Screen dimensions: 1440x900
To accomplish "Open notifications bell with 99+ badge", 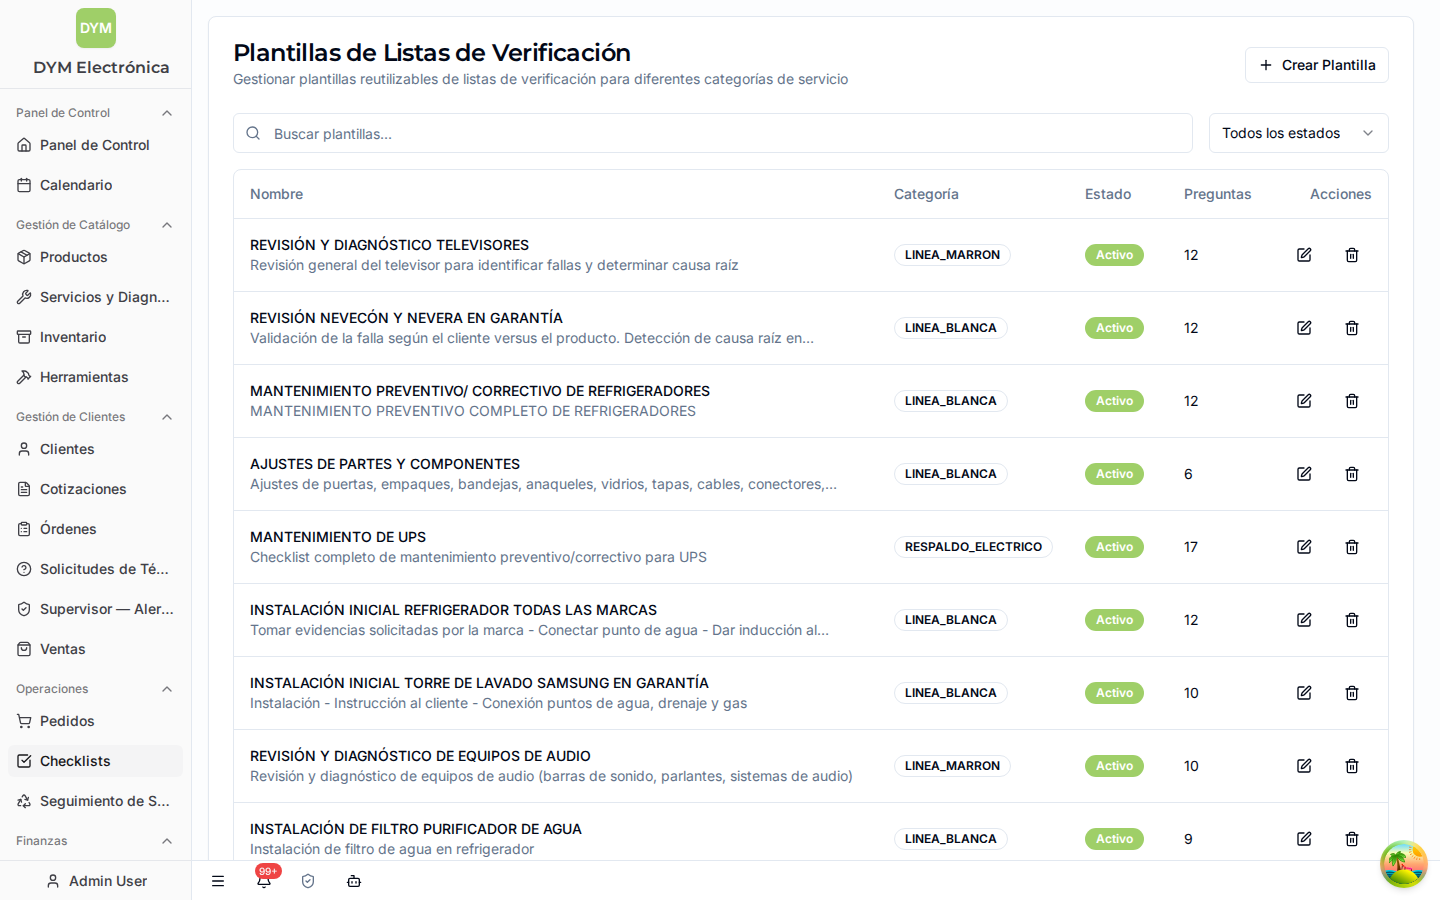I will coord(264,880).
